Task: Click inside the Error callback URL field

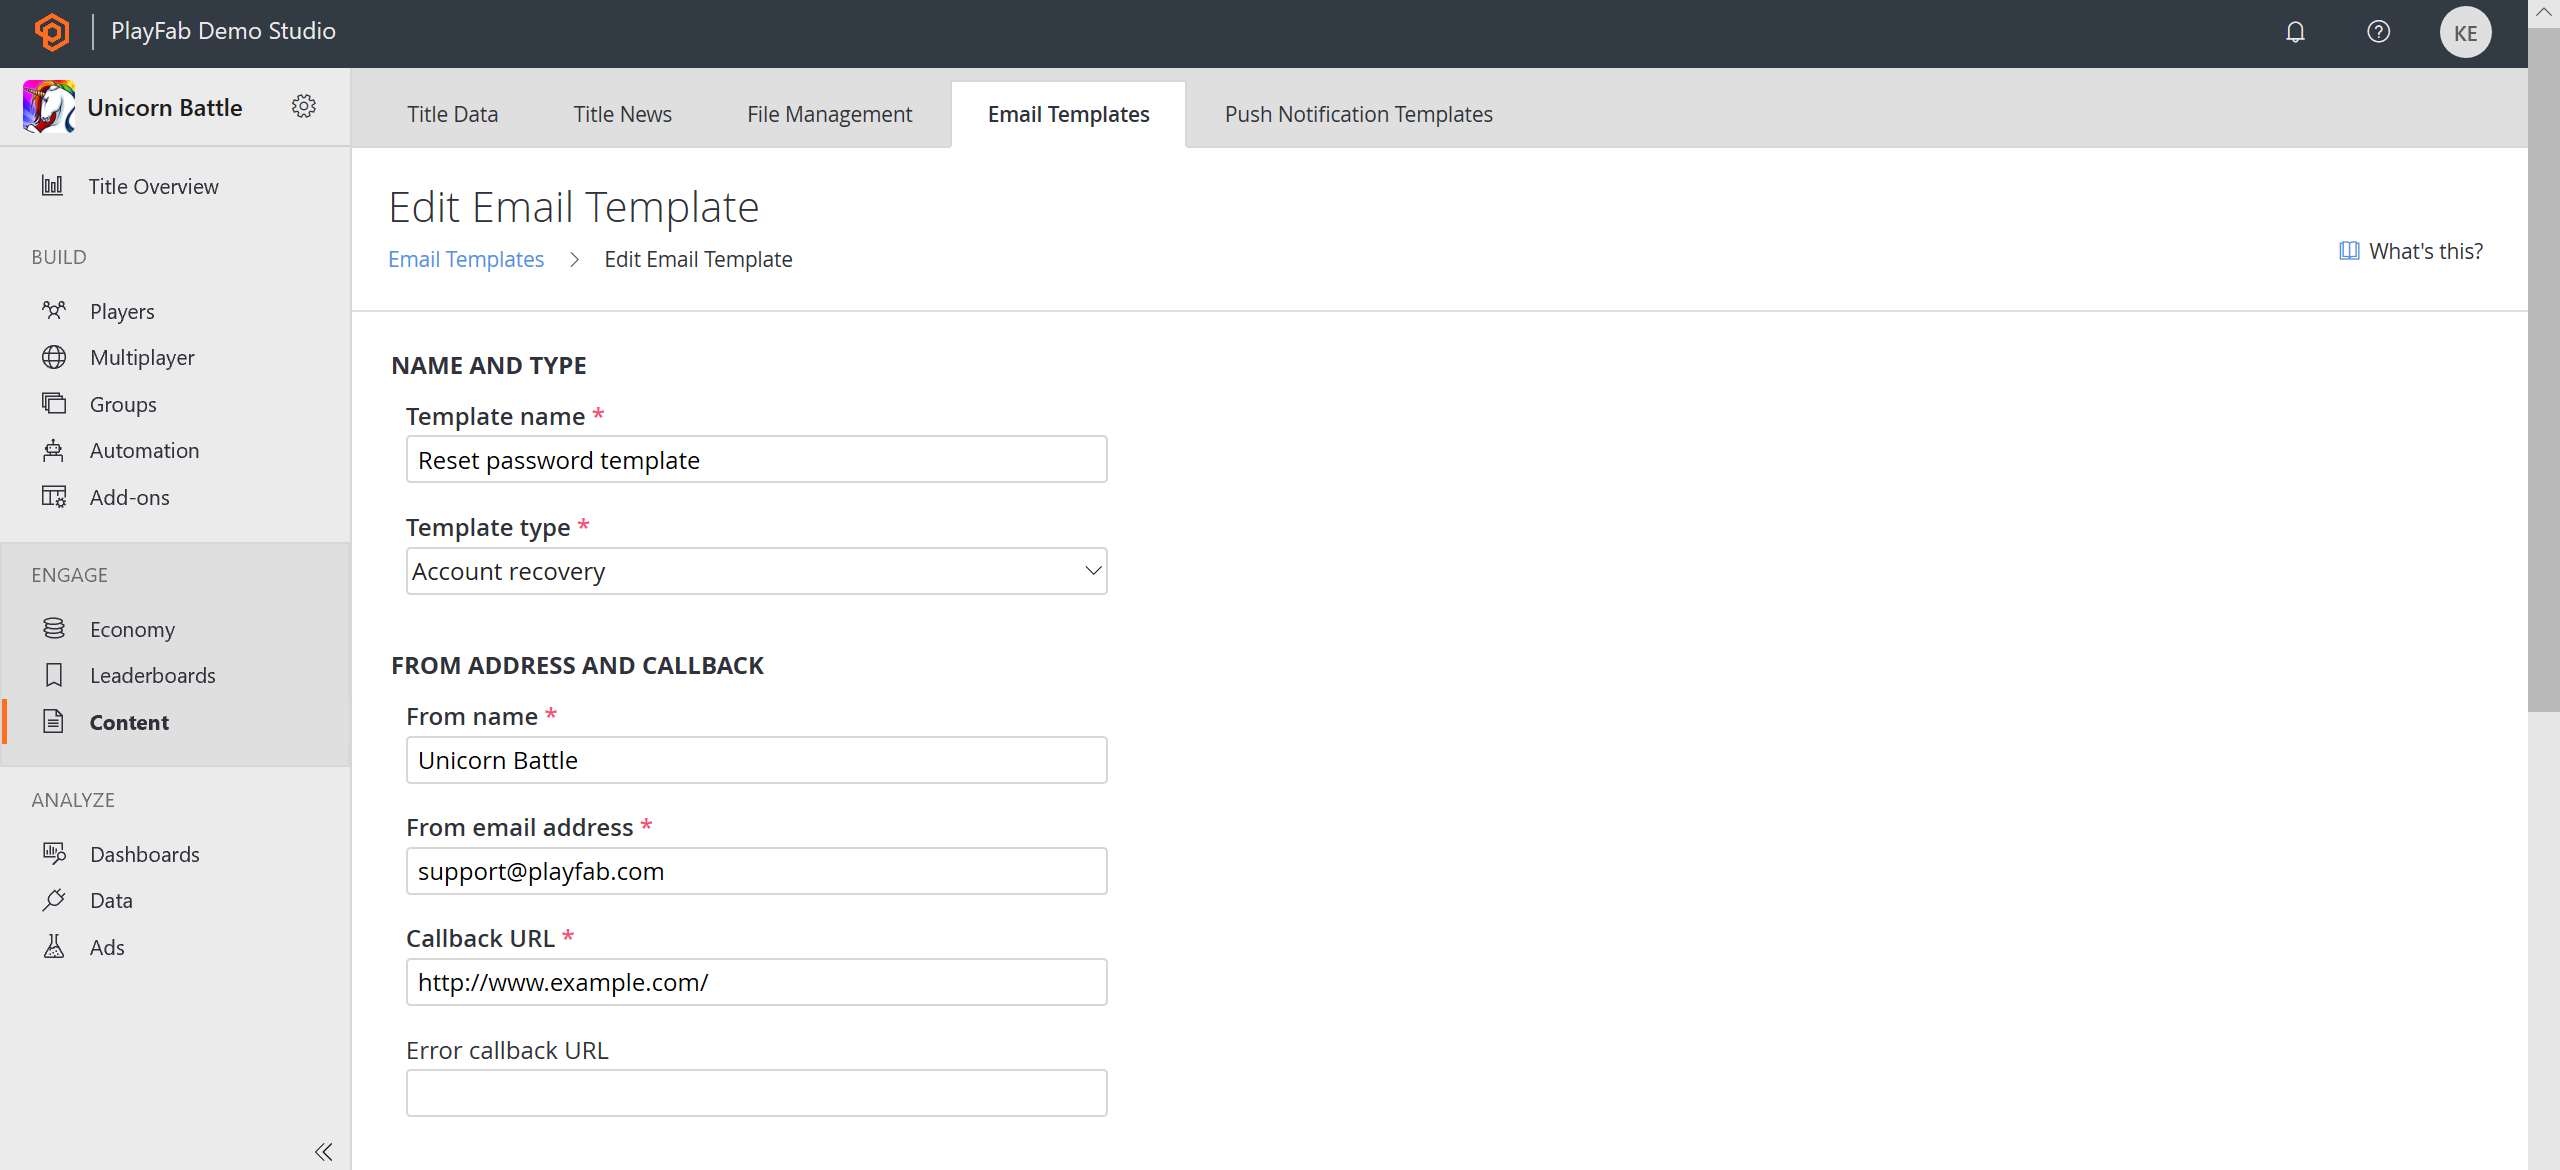Action: [x=756, y=1093]
